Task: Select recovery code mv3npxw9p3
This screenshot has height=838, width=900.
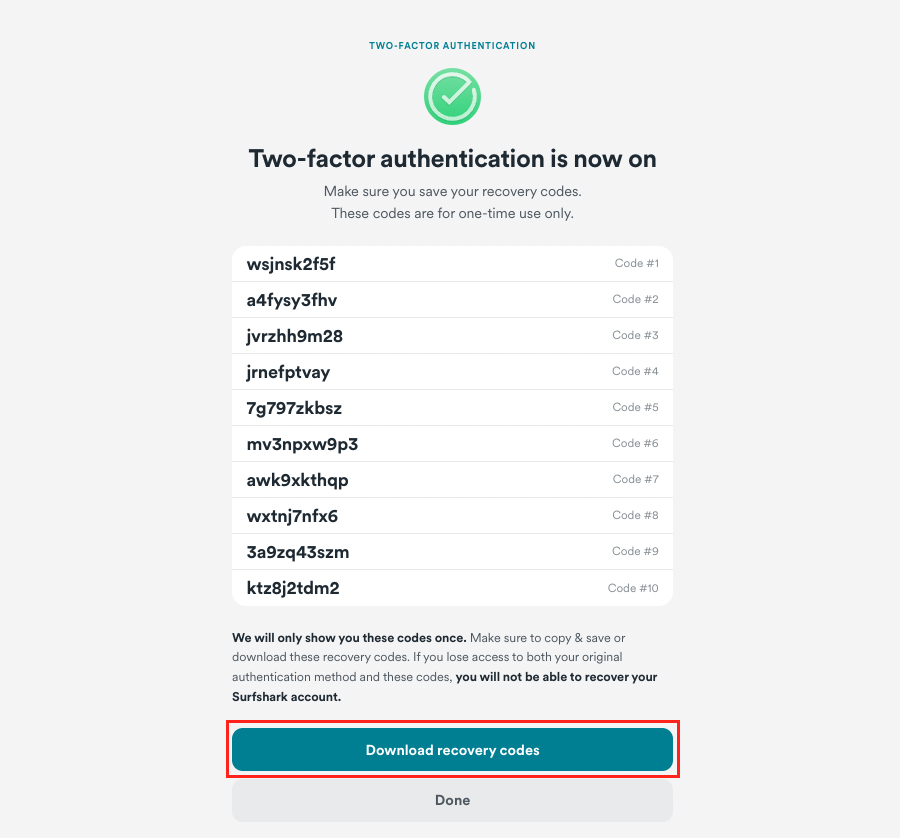Action: click(x=302, y=444)
